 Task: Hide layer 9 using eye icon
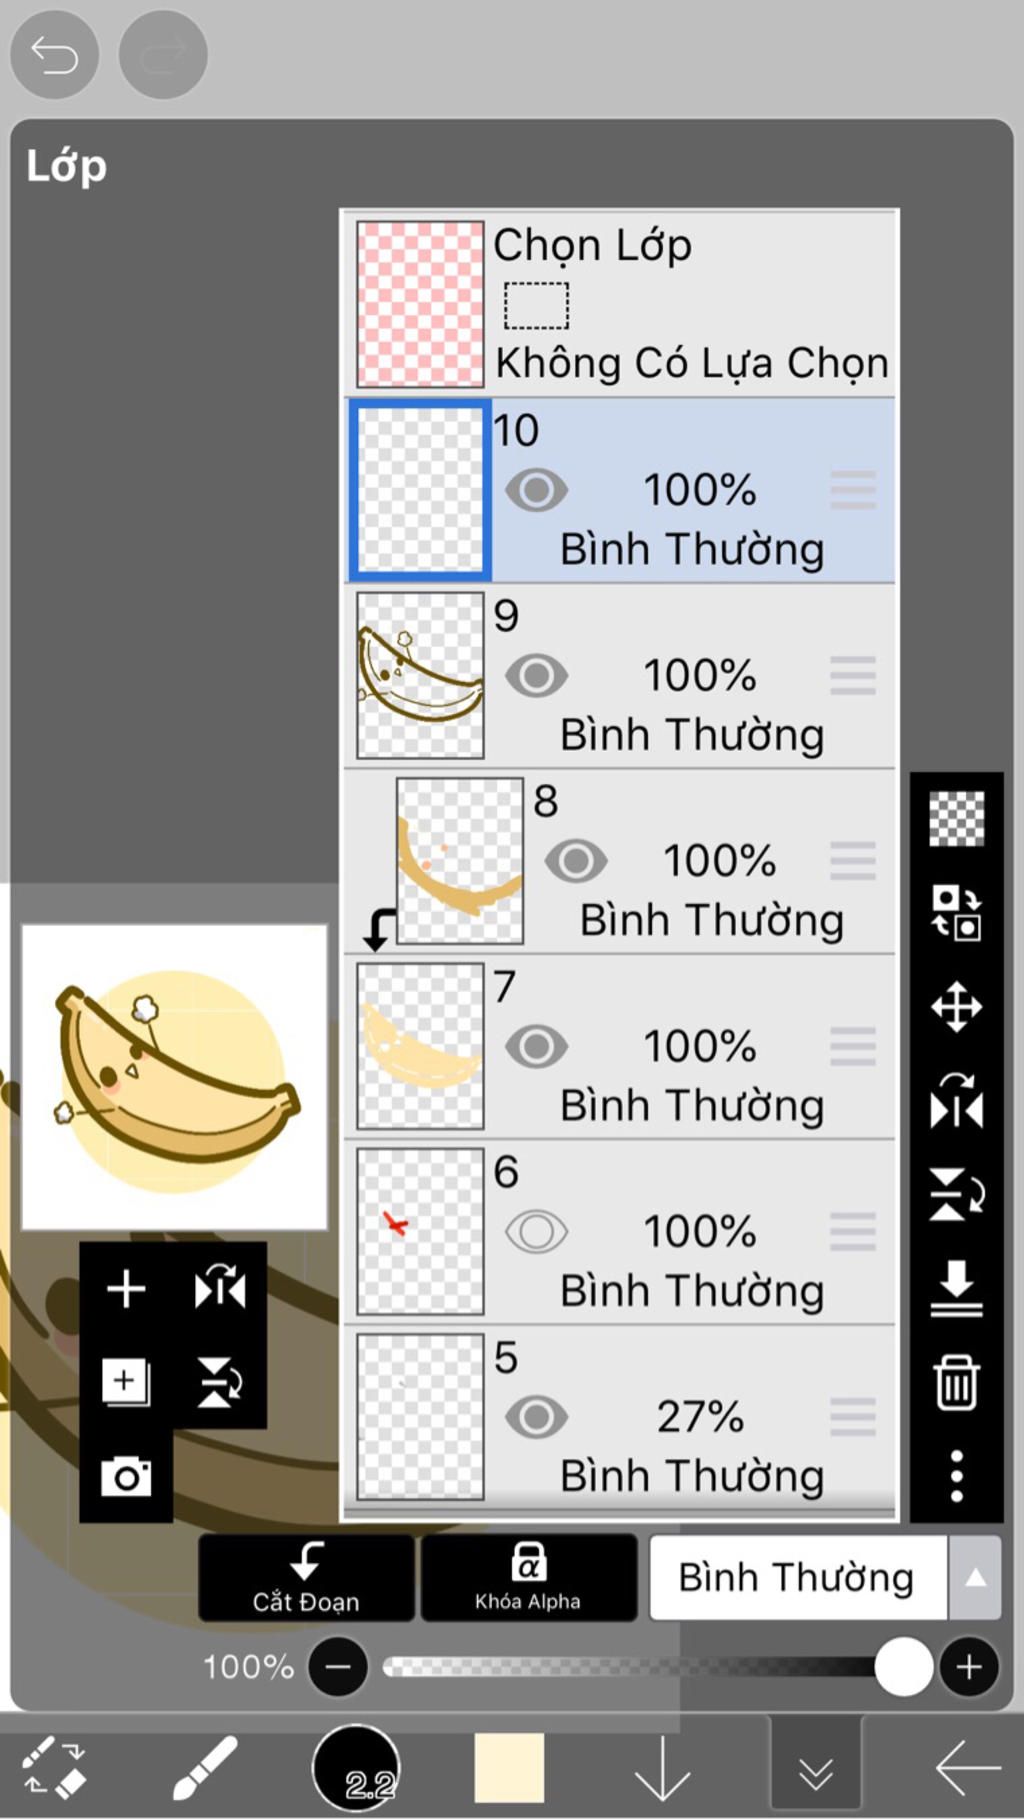click(x=536, y=676)
